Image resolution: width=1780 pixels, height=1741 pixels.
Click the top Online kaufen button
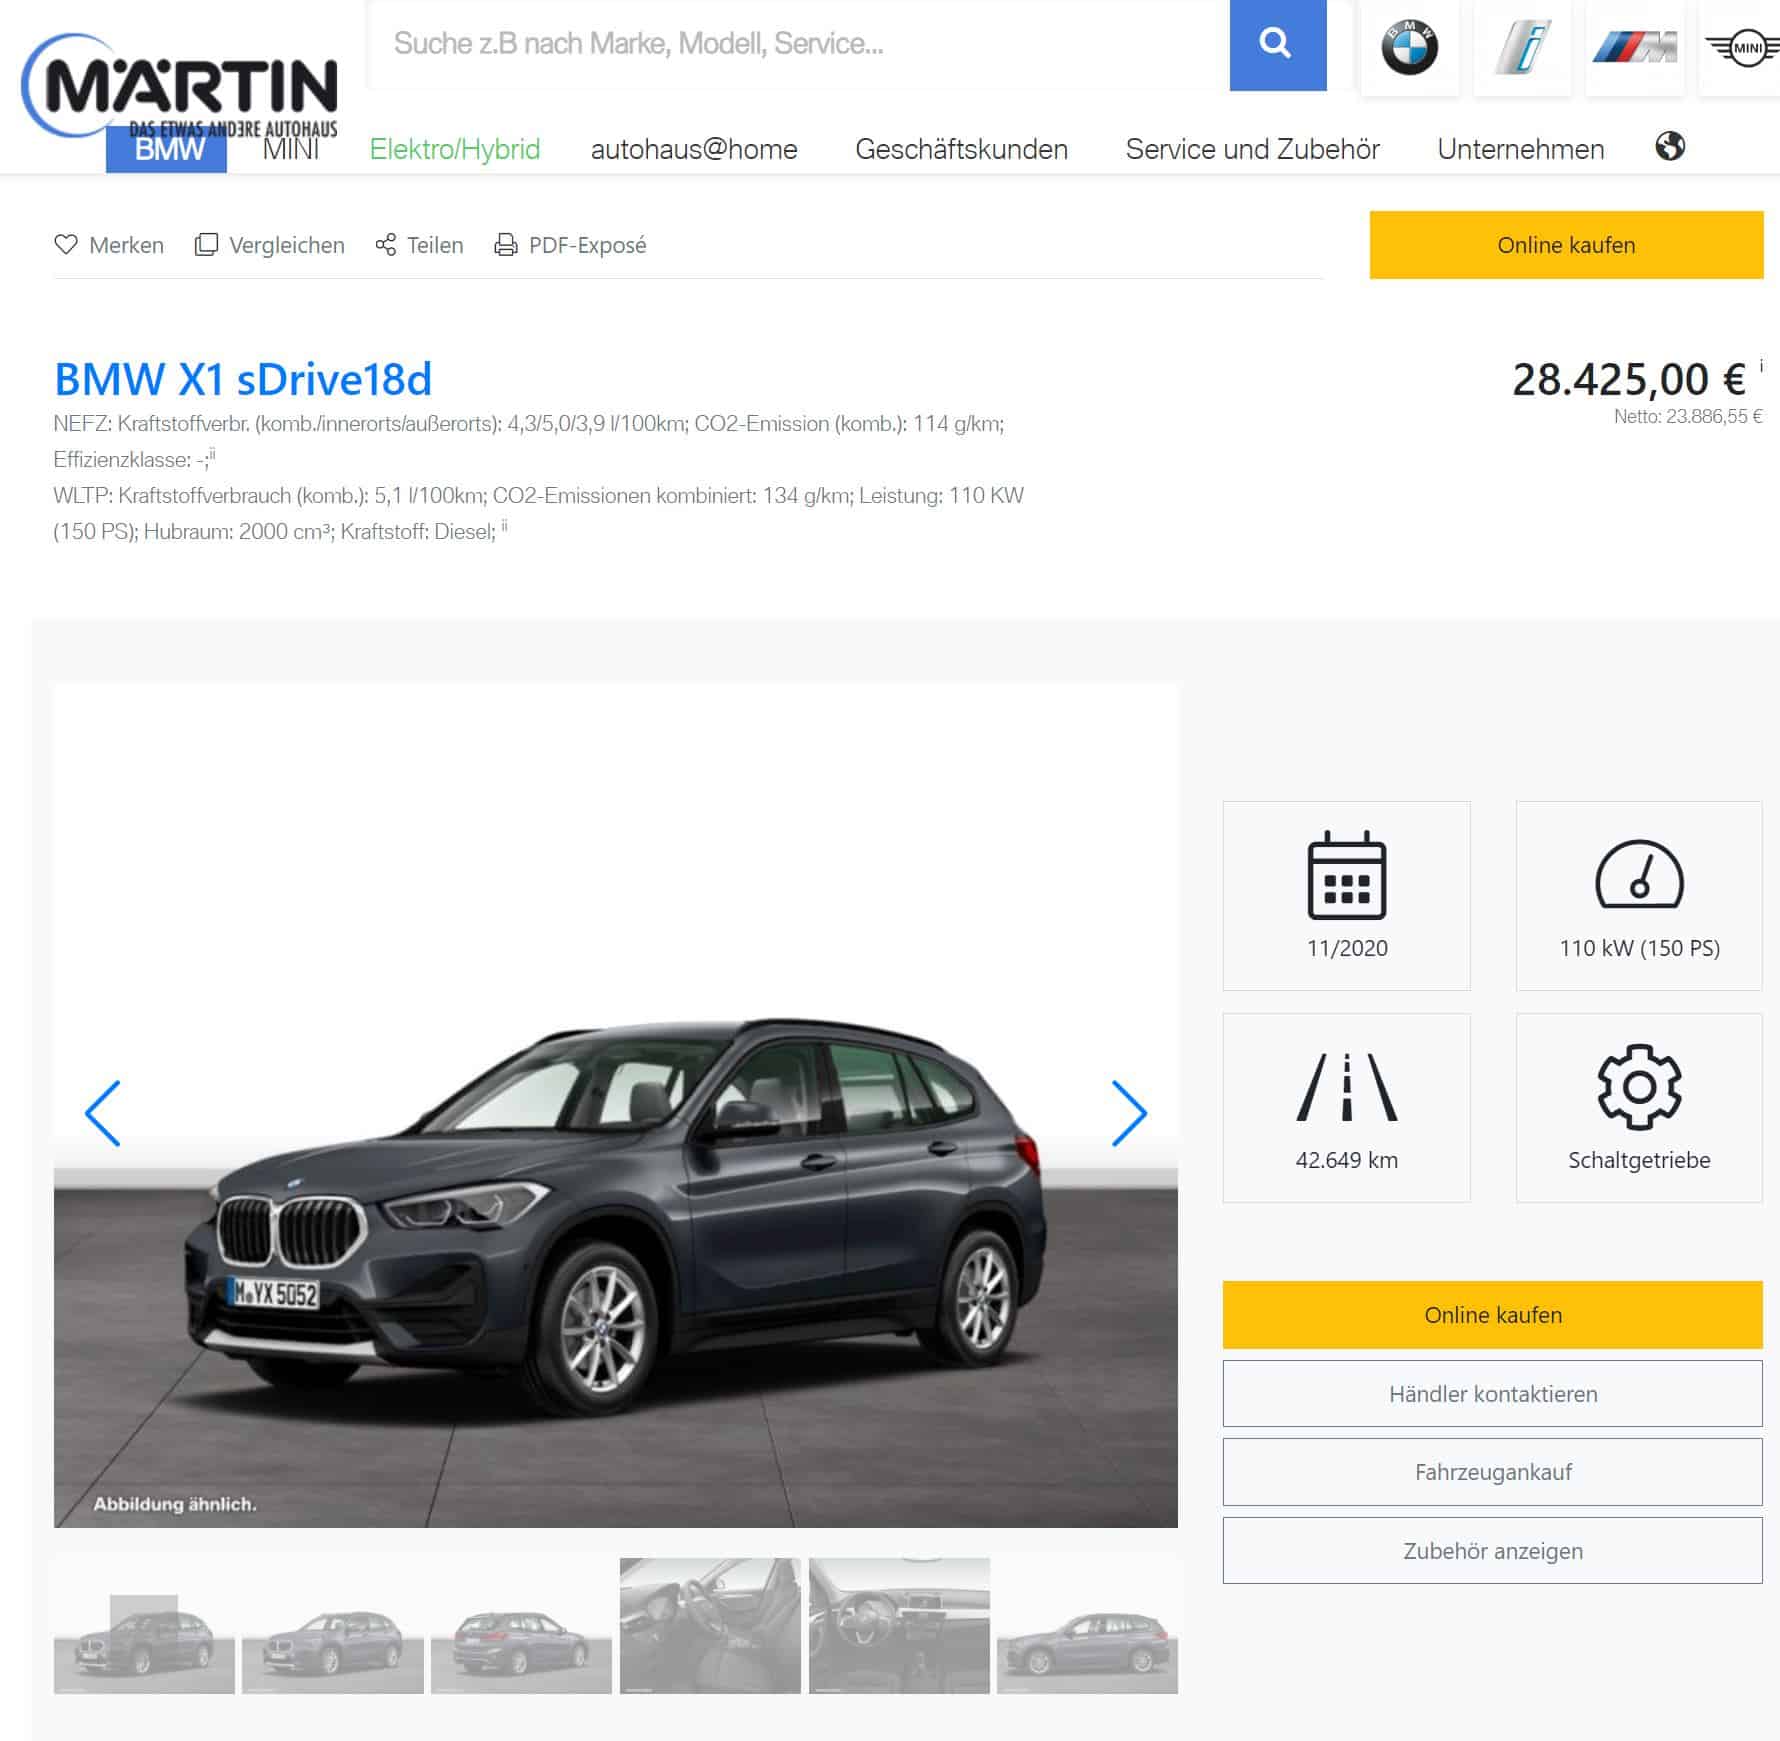pos(1566,245)
